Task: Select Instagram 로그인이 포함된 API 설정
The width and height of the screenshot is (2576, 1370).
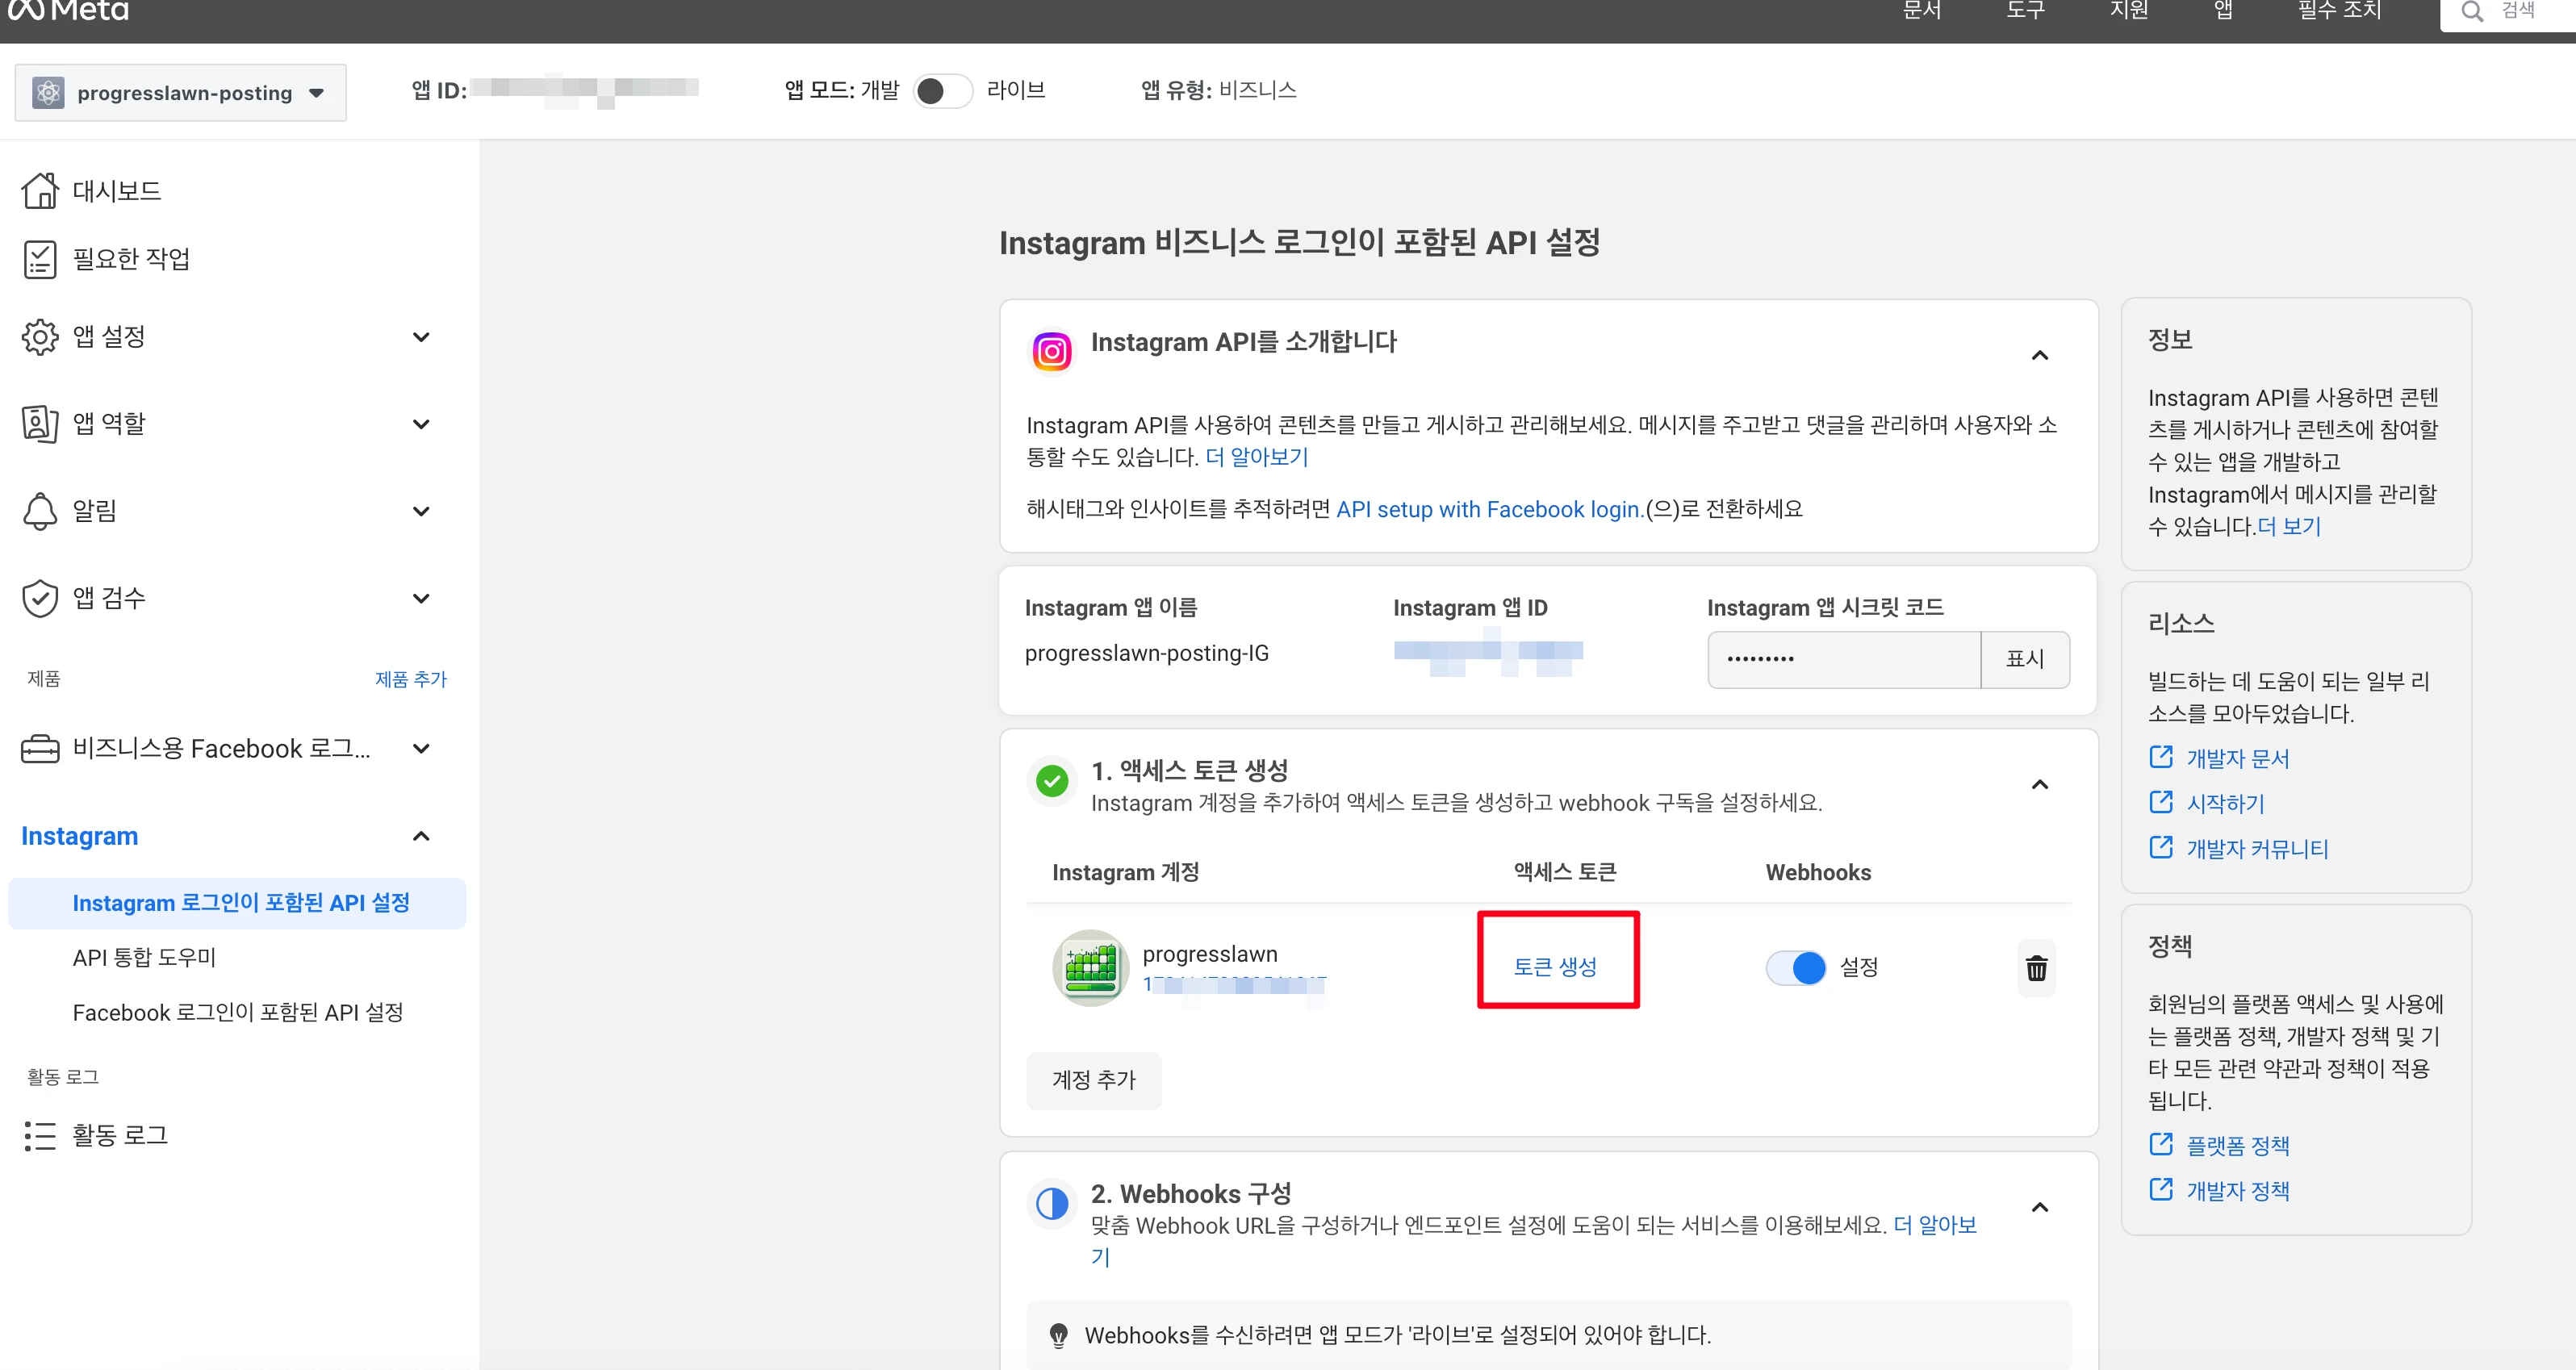Action: [237, 903]
